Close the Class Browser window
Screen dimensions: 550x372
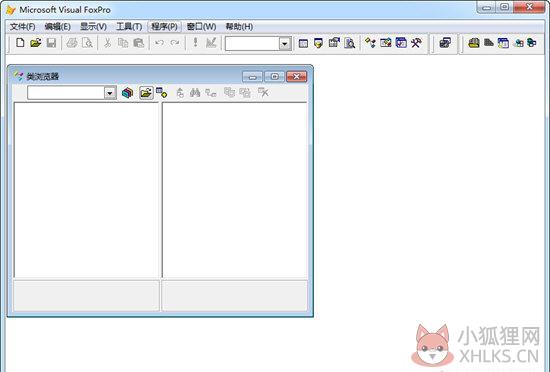click(296, 76)
